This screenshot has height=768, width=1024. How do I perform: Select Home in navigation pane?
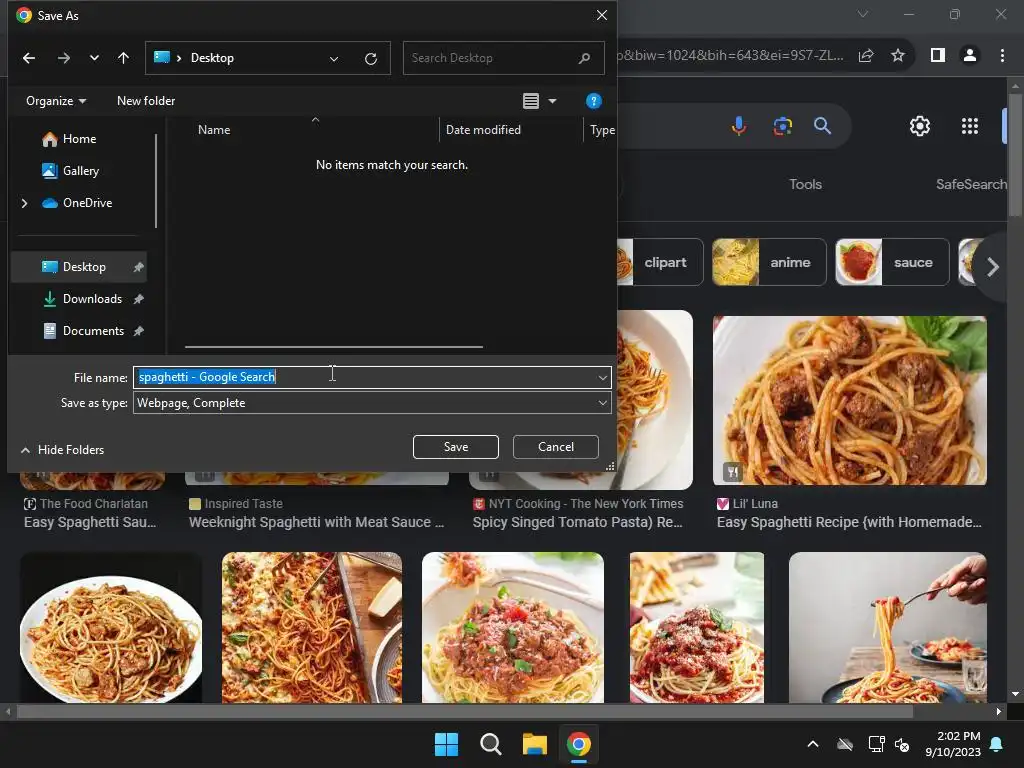pyautogui.click(x=79, y=139)
